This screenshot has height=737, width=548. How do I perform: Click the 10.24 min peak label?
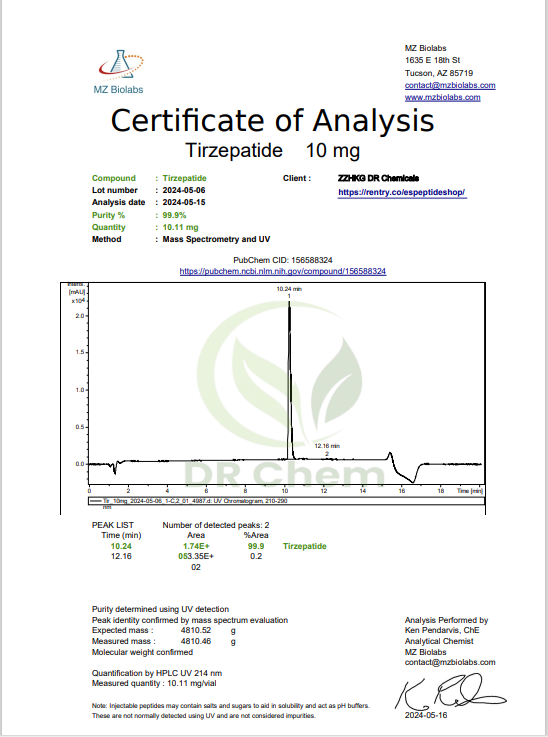pos(289,289)
